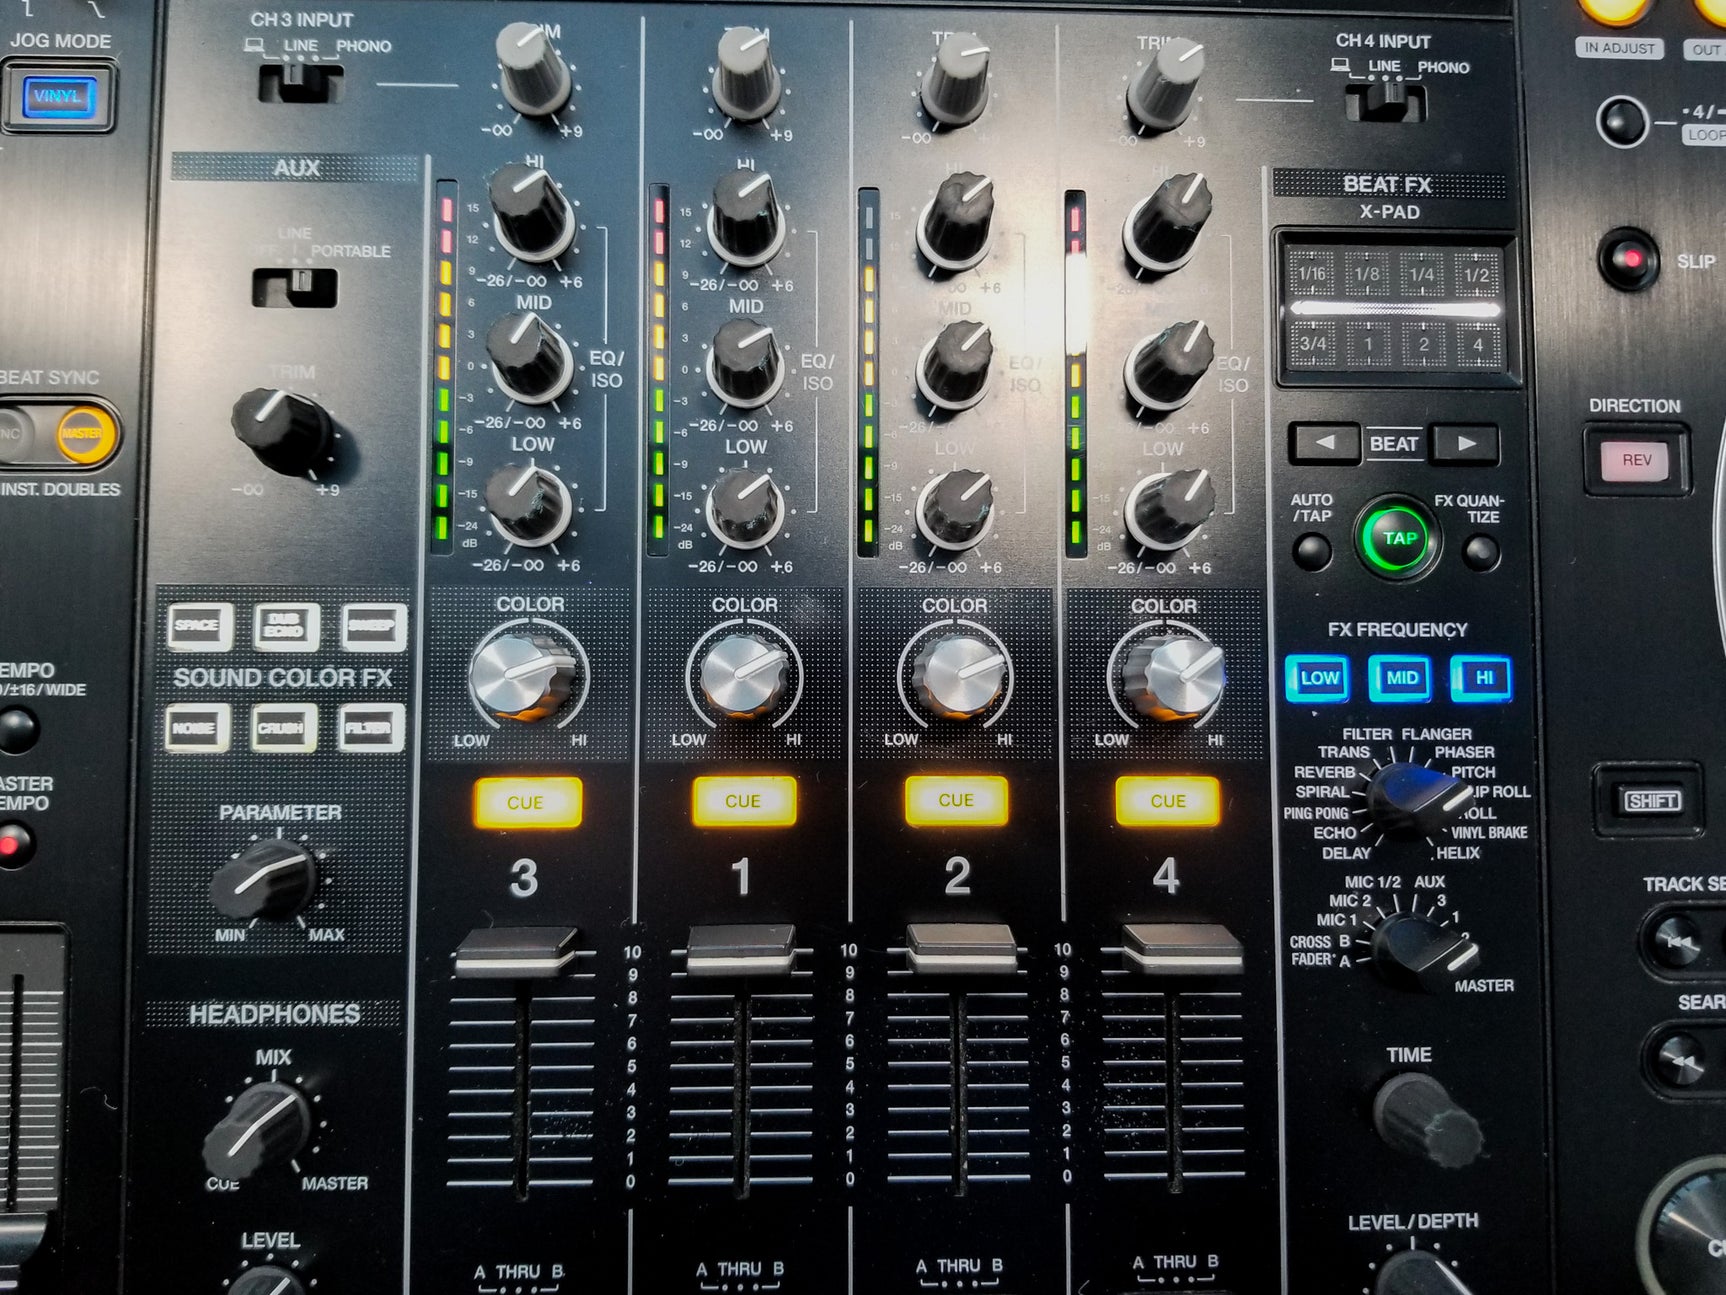Select the 1 beat pad on X-PAD
1726x1295 pixels.
1367,344
